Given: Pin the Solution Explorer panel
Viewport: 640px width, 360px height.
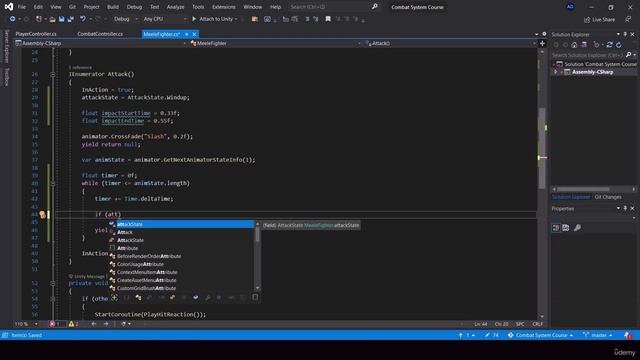Looking at the screenshot, I should (x=625, y=34).
